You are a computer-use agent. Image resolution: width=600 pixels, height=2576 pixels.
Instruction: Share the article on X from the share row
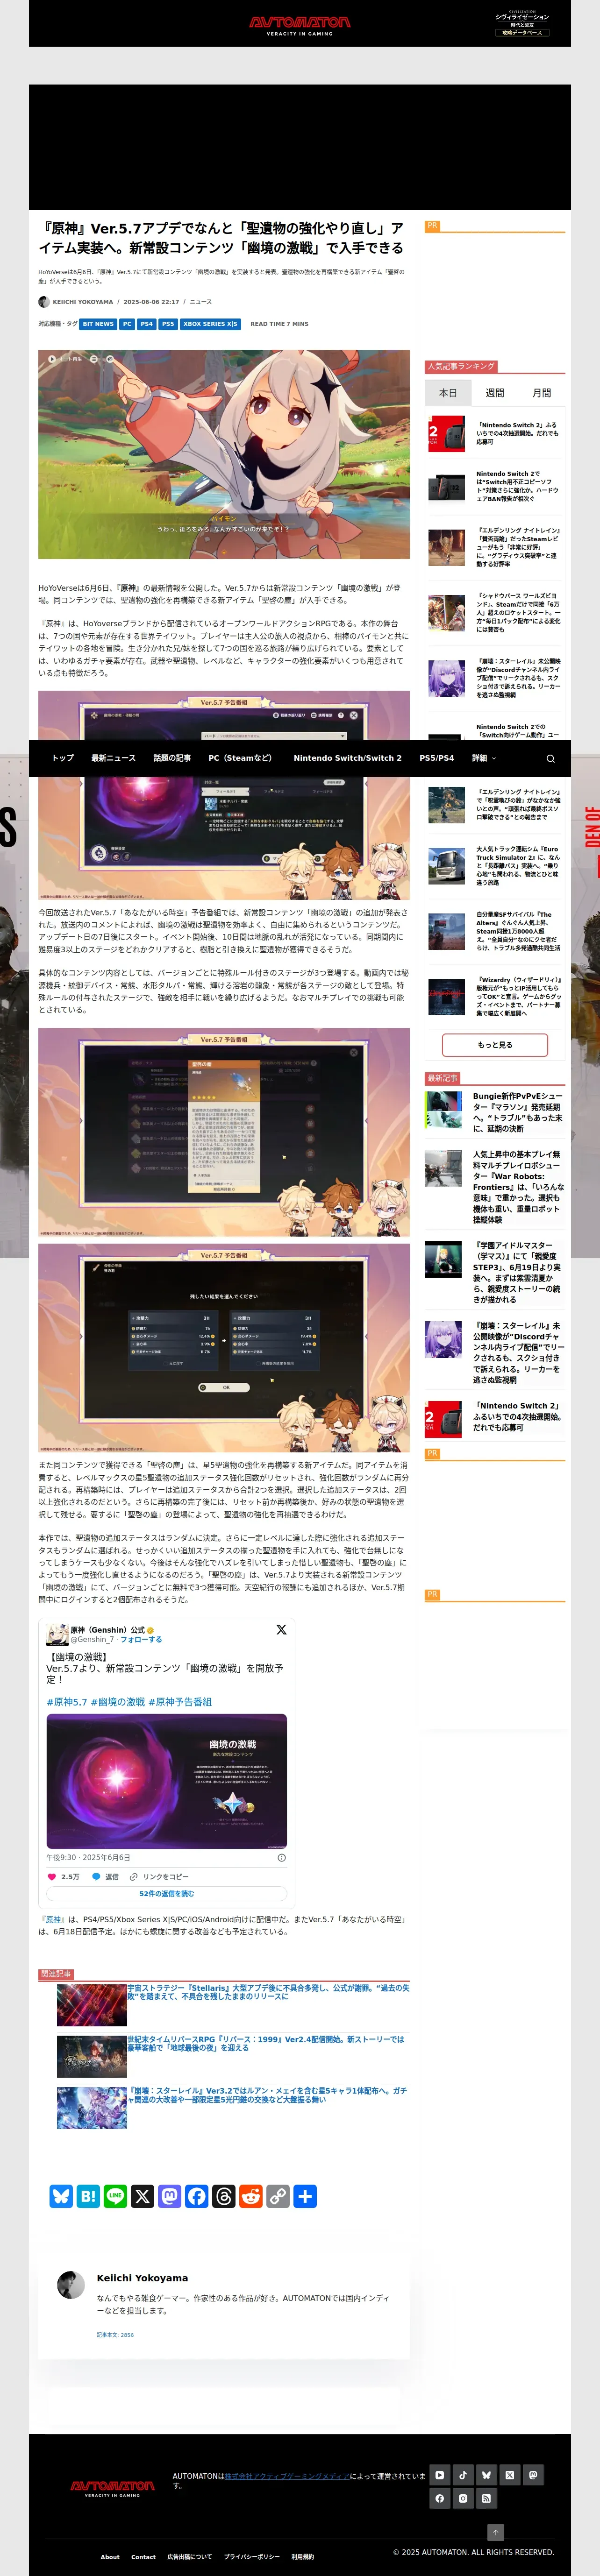[x=142, y=2196]
